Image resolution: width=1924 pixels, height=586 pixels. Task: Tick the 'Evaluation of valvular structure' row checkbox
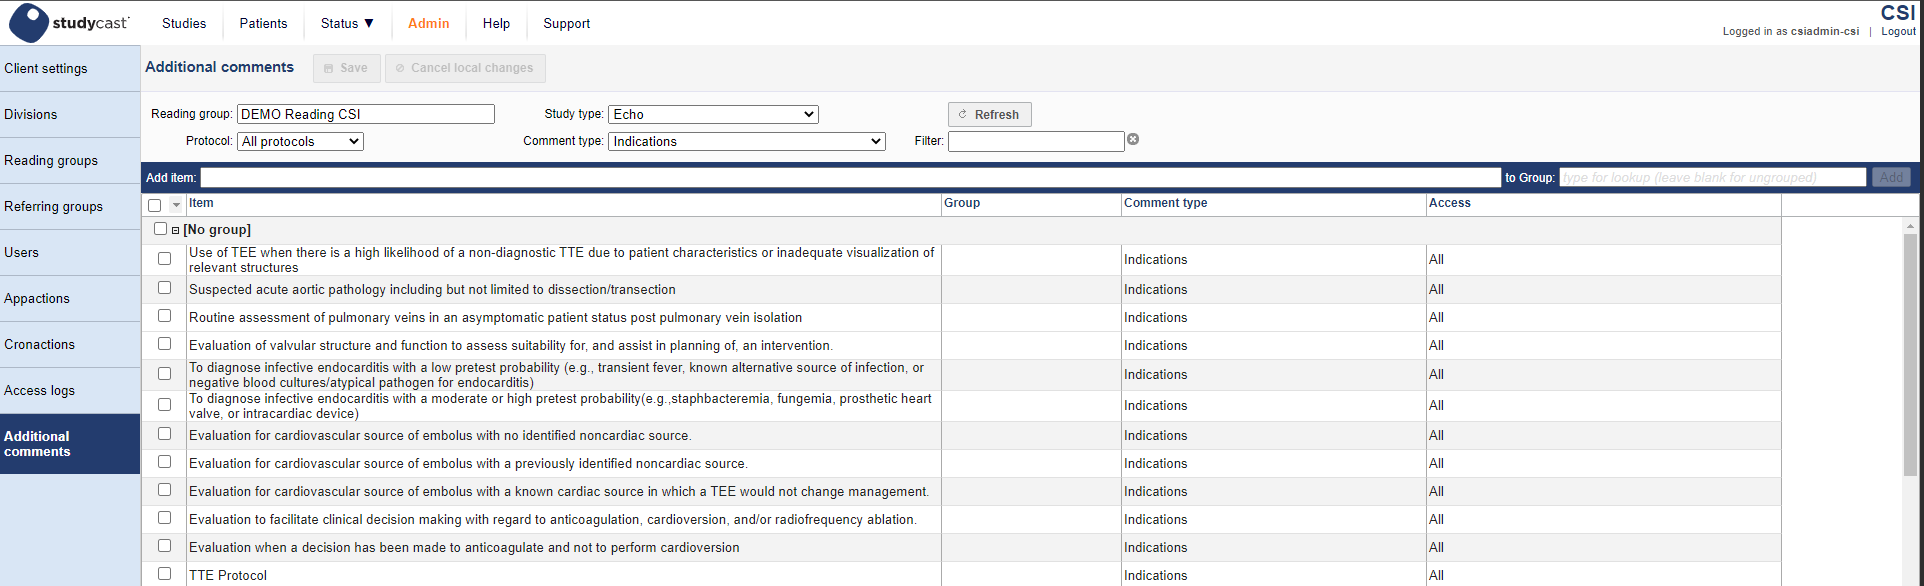pos(165,344)
